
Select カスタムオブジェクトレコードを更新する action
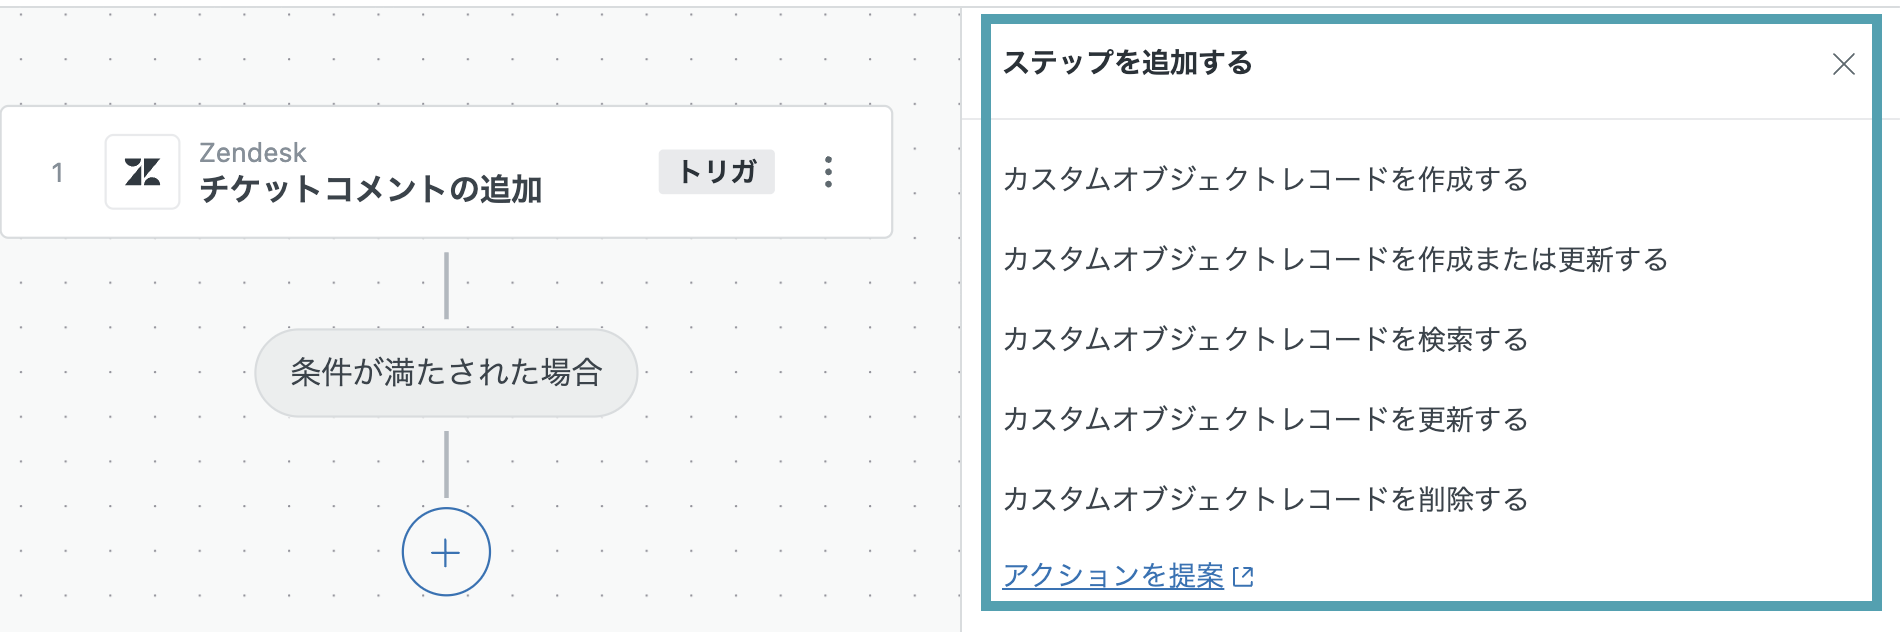click(1265, 420)
